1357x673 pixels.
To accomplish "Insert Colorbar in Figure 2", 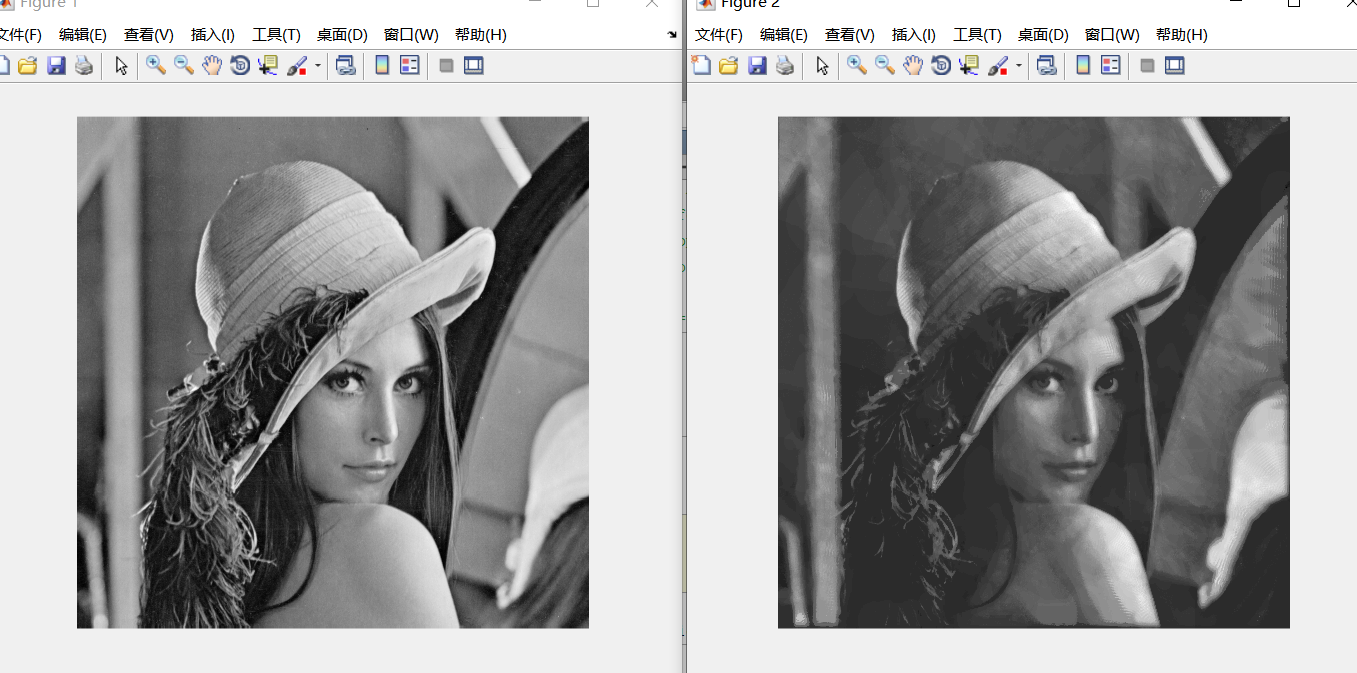I will point(1082,66).
